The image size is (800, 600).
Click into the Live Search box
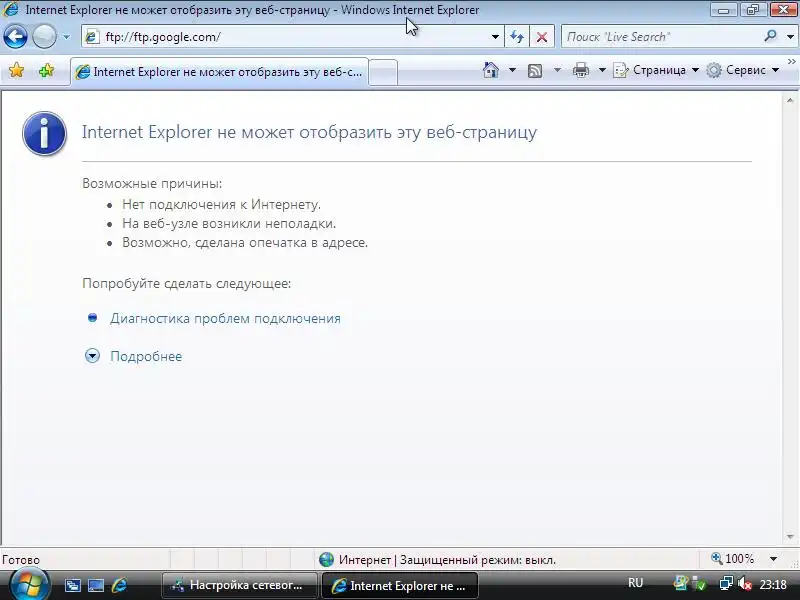pyautogui.click(x=661, y=37)
